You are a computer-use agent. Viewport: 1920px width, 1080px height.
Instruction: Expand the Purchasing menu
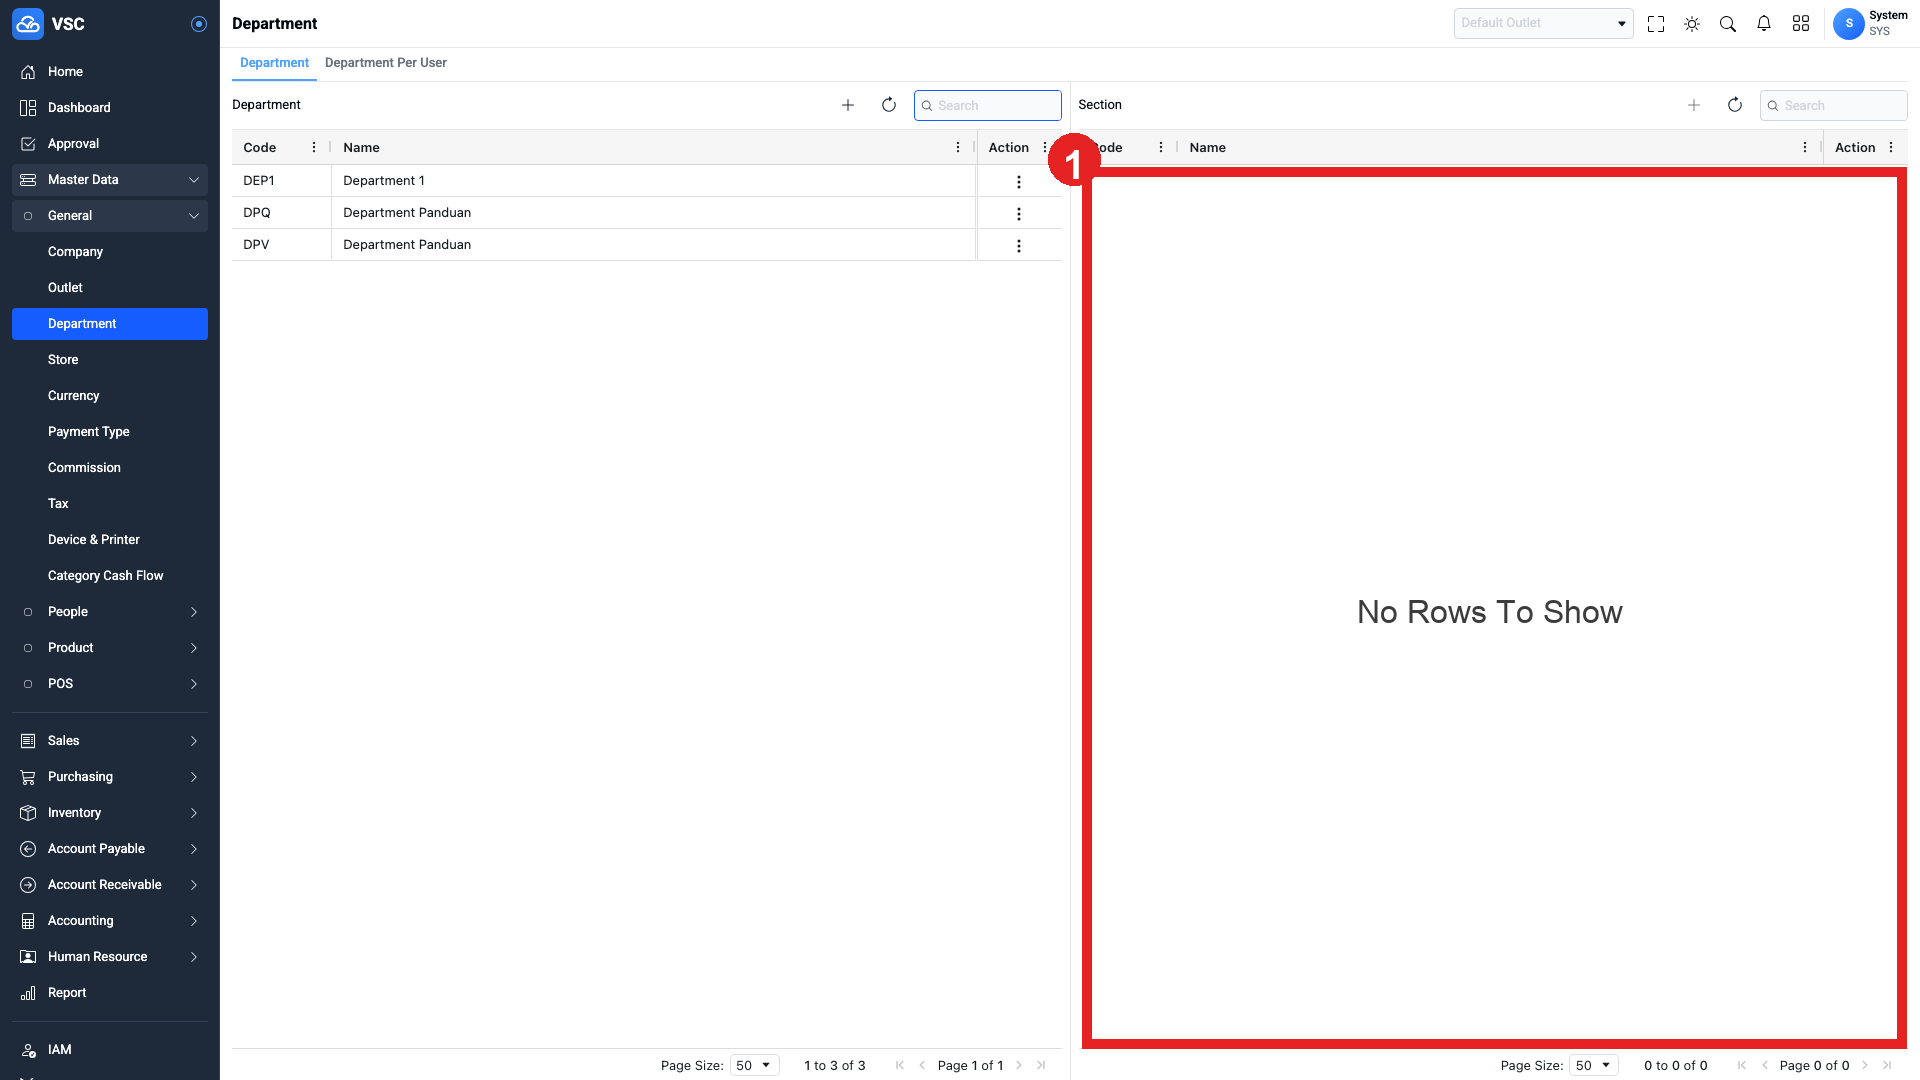click(110, 777)
